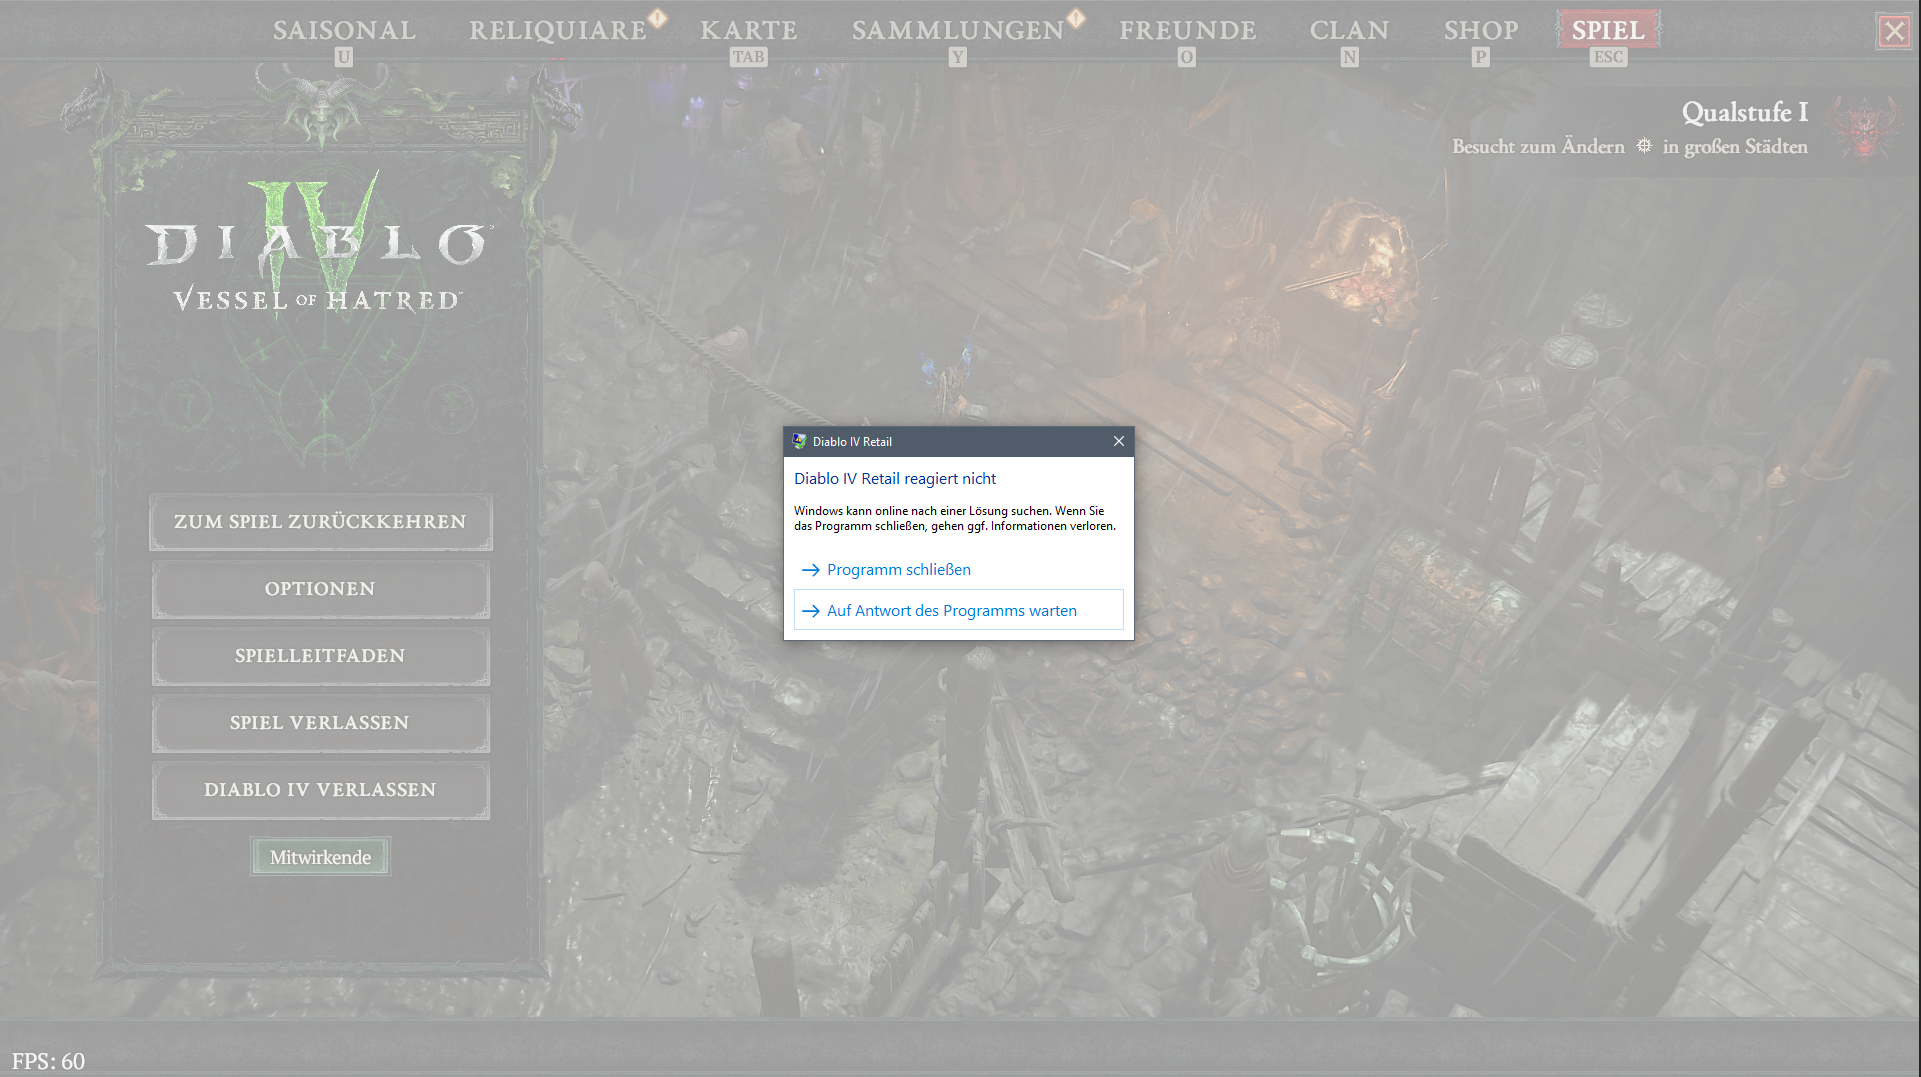Click the Qualstufe I label

[x=1744, y=112]
